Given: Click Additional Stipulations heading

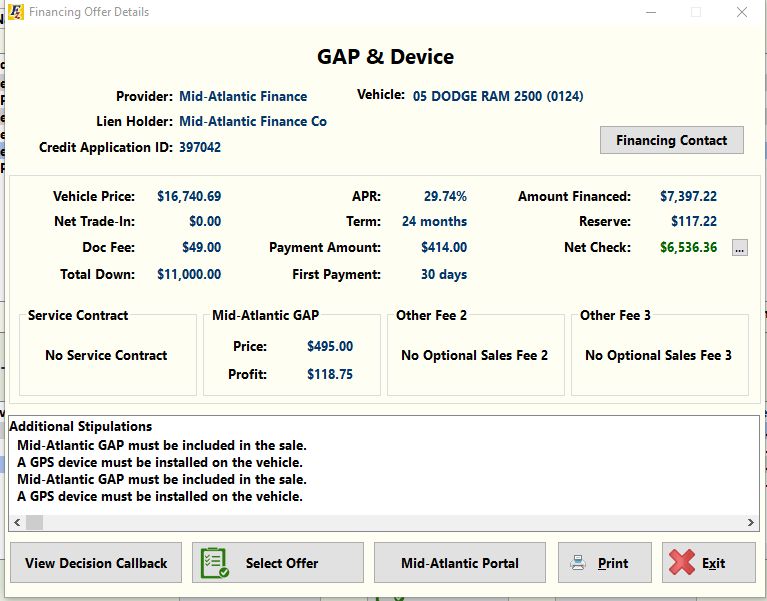Looking at the screenshot, I should coord(81,426).
